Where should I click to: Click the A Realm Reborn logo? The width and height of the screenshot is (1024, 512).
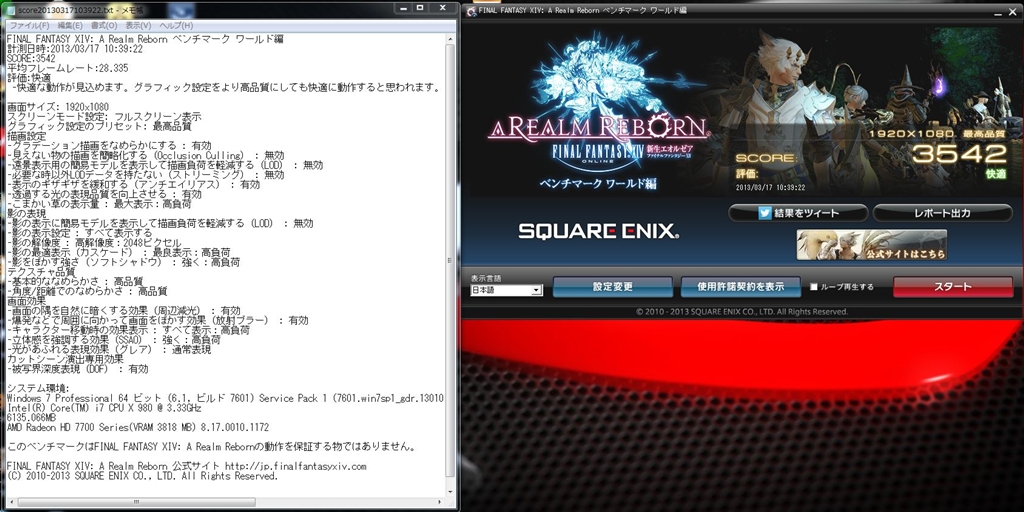click(598, 127)
